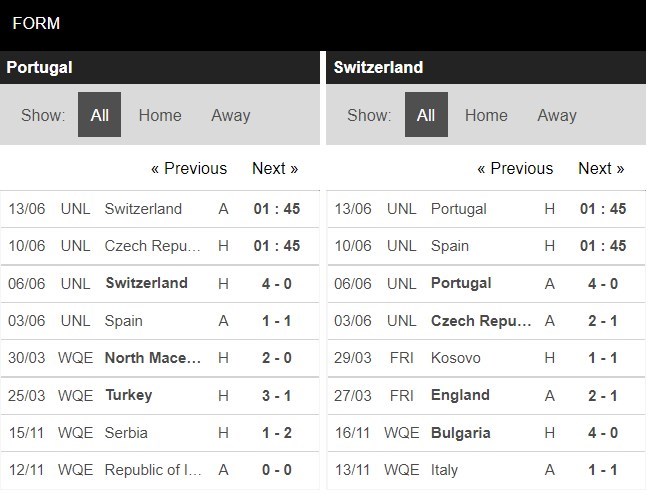648x499 pixels.
Task: Open the 4 - 0 Switzerland result for Portugal
Action: point(160,284)
